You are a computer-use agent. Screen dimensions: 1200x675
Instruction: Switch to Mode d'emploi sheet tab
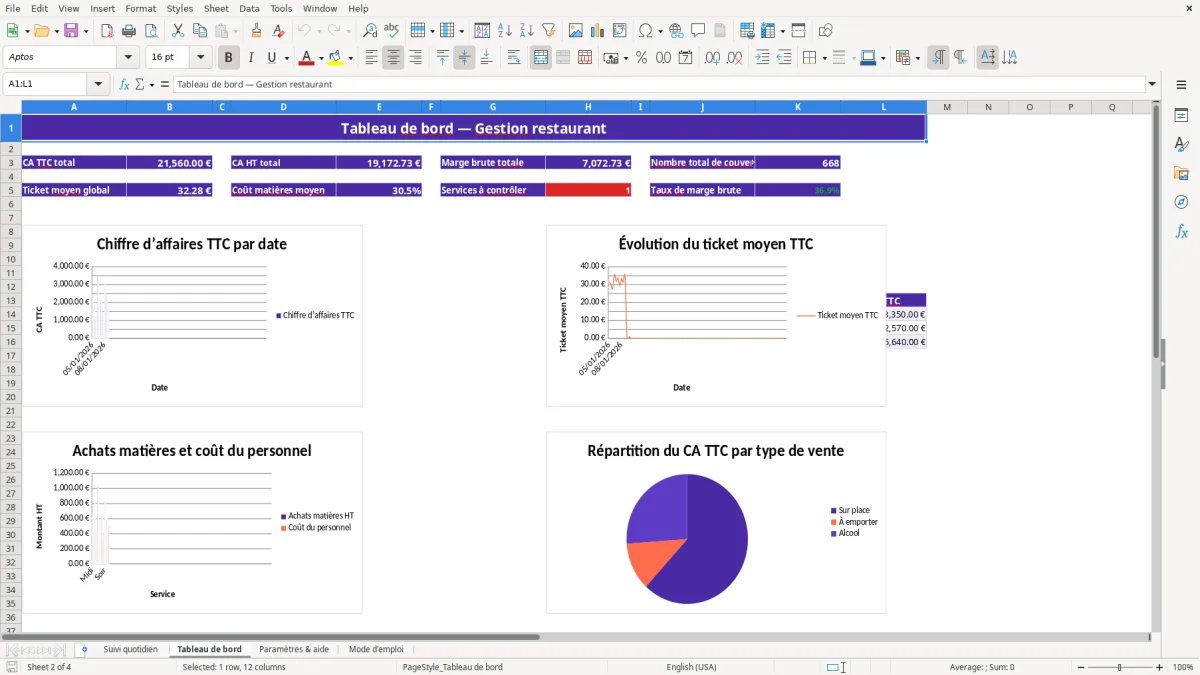[x=376, y=650]
